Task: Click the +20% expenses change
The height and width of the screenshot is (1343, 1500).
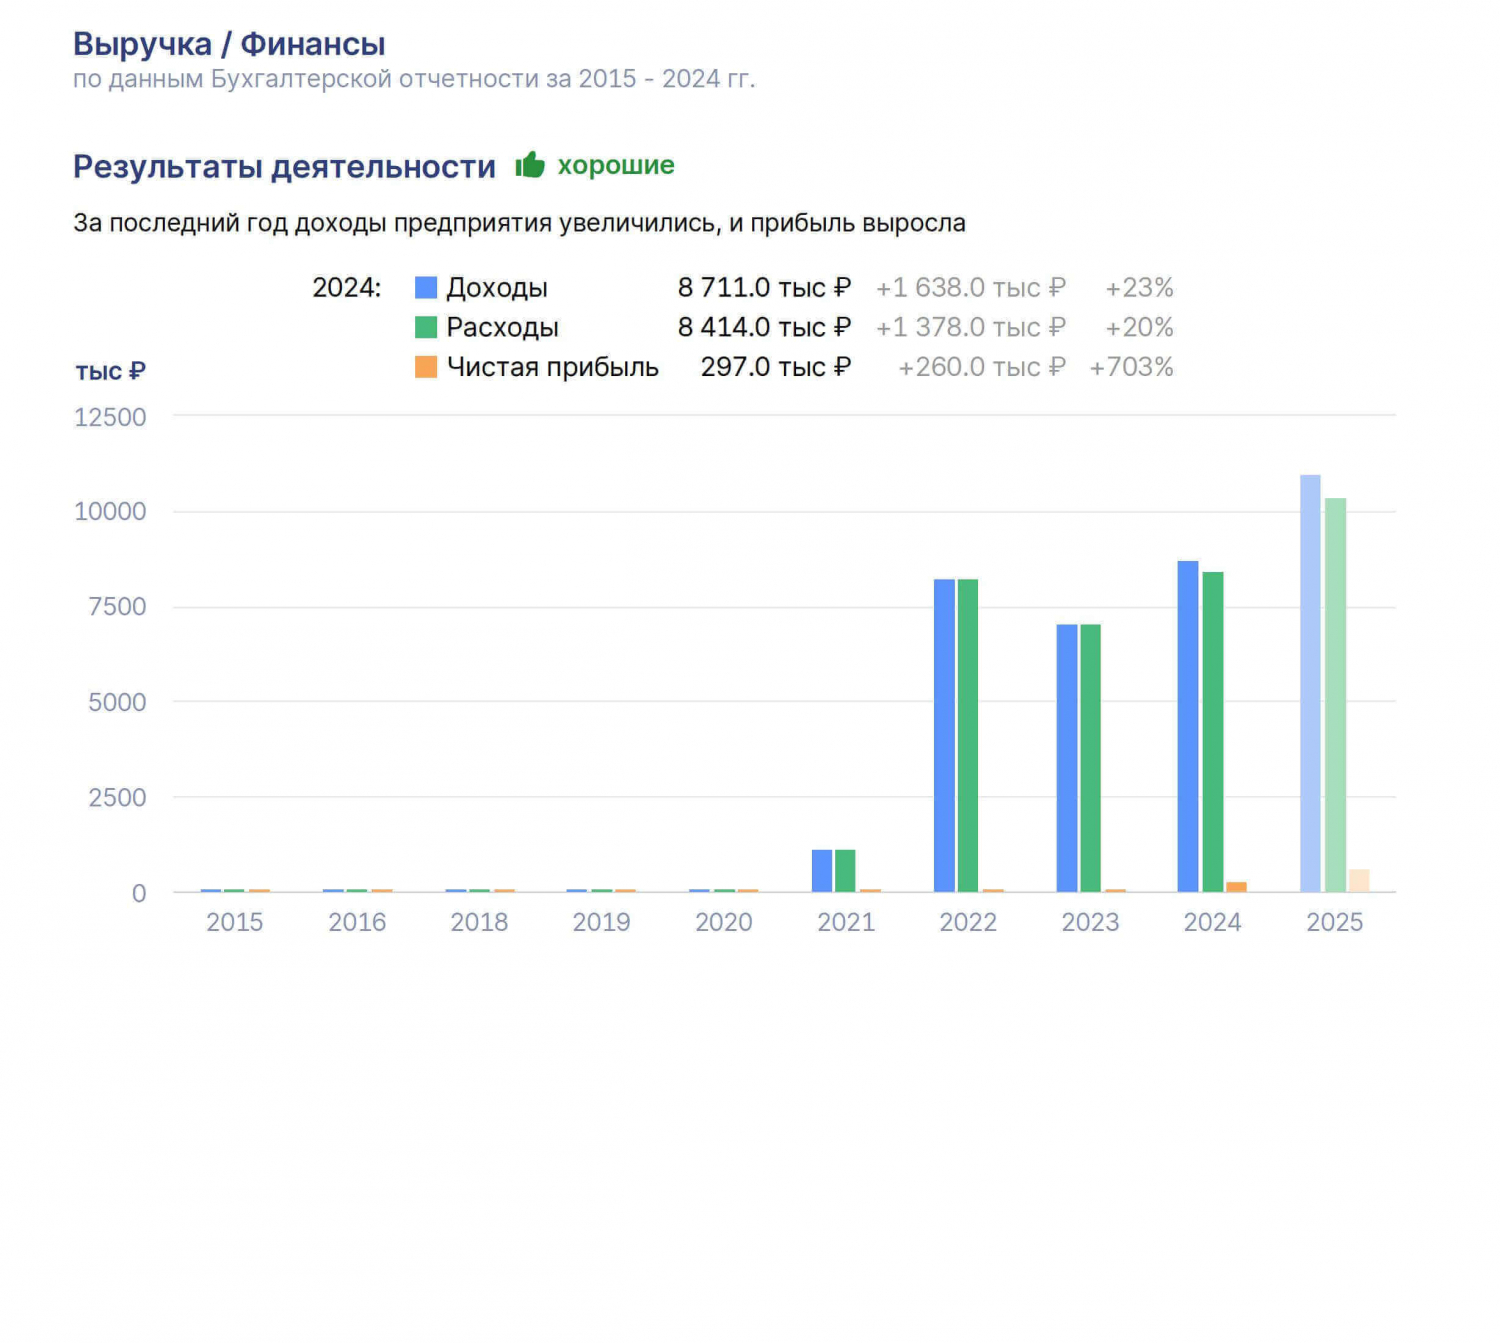Action: pyautogui.click(x=1139, y=327)
